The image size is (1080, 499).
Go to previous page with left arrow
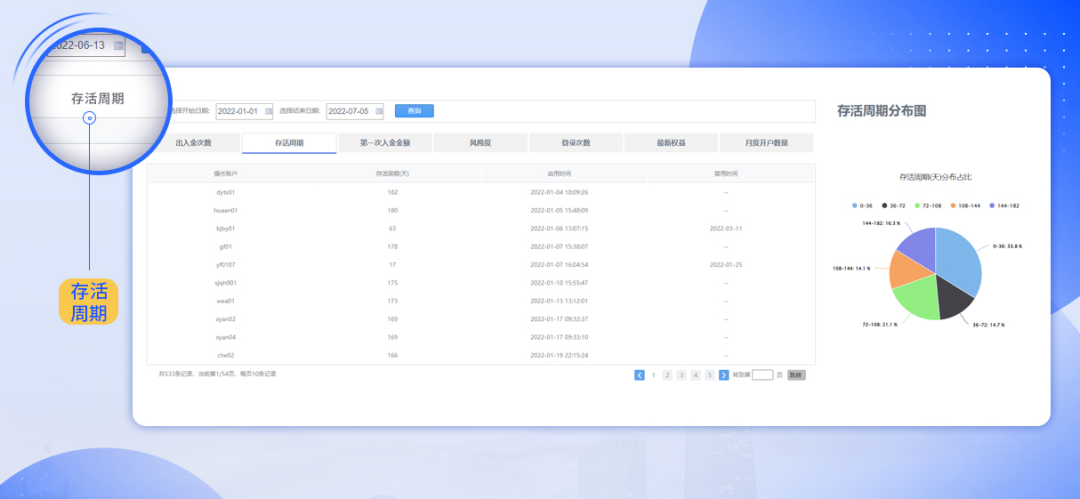[x=639, y=375]
